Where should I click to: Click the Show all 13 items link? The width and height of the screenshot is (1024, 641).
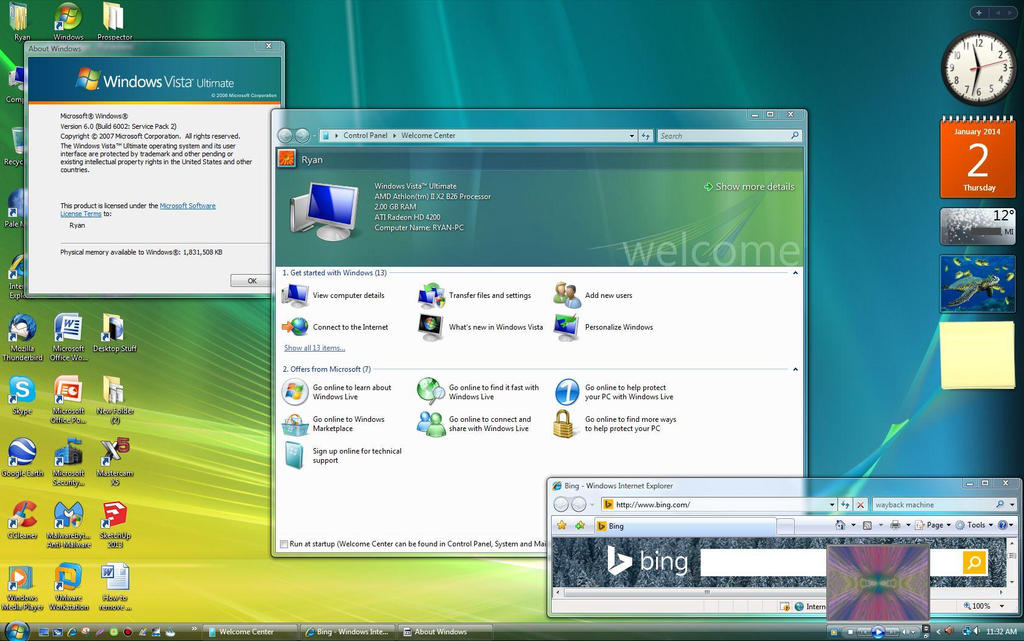pos(314,348)
